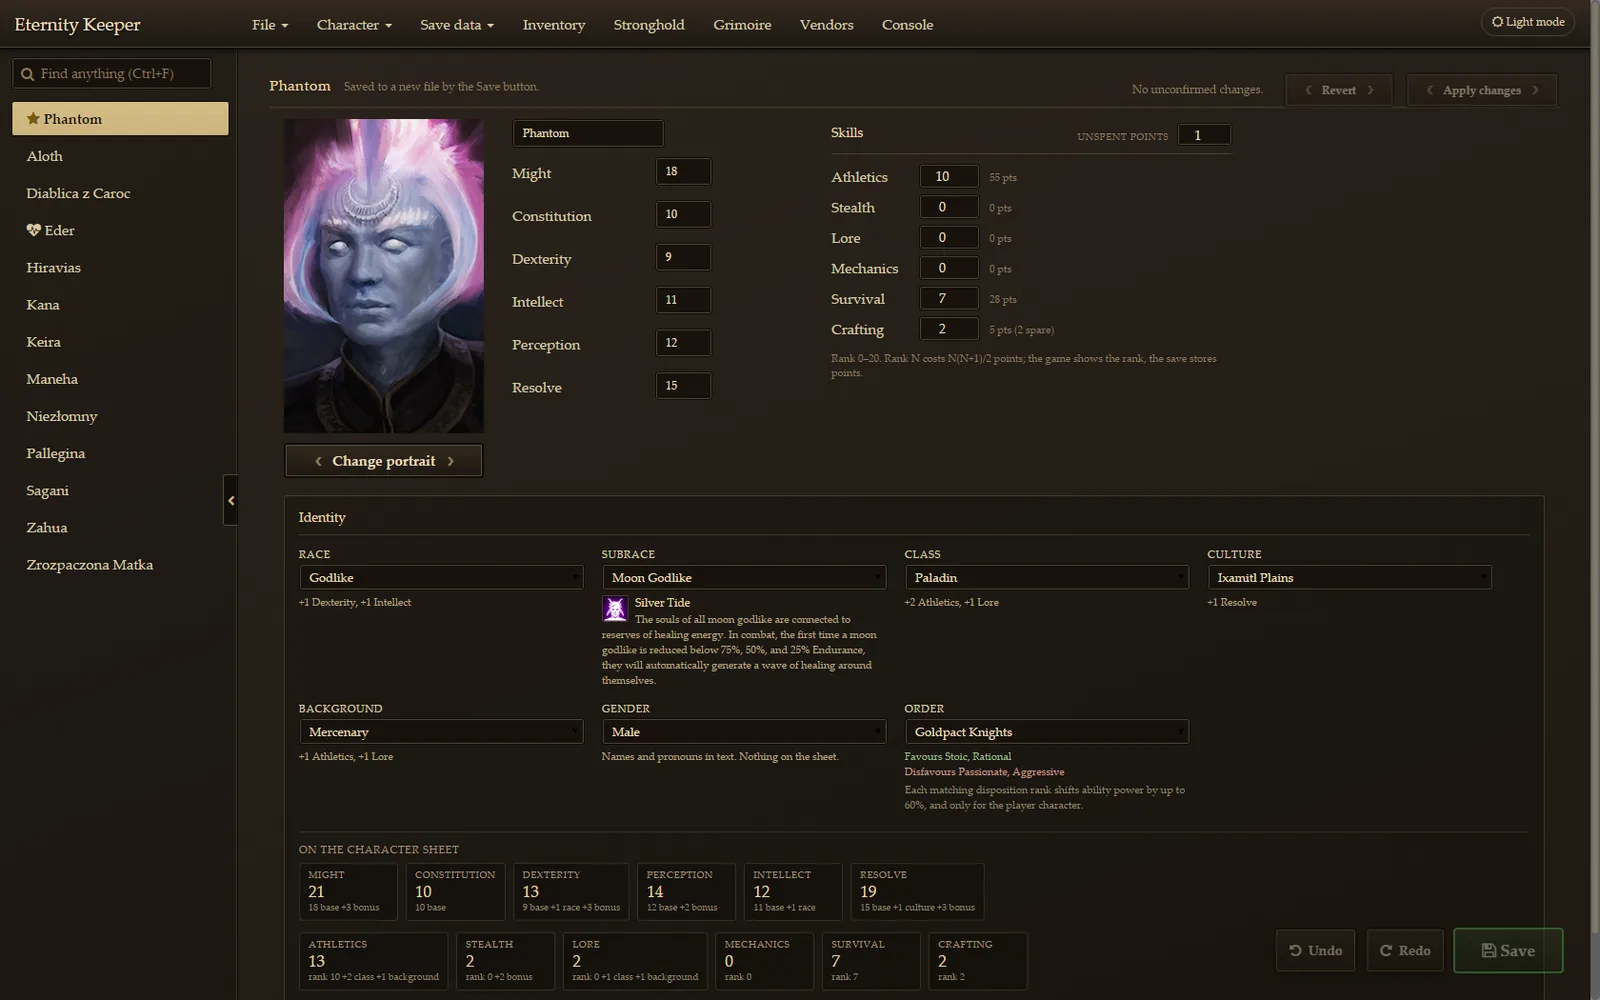Click the heart icon beside Eder
The image size is (1600, 1000).
click(33, 230)
